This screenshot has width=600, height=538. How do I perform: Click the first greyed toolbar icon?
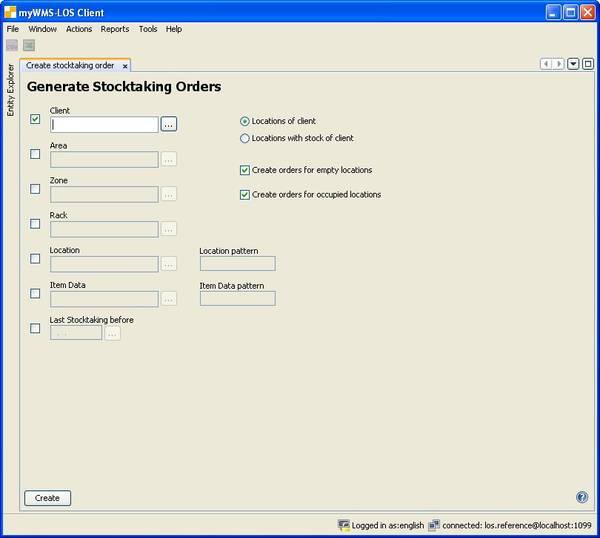point(12,45)
